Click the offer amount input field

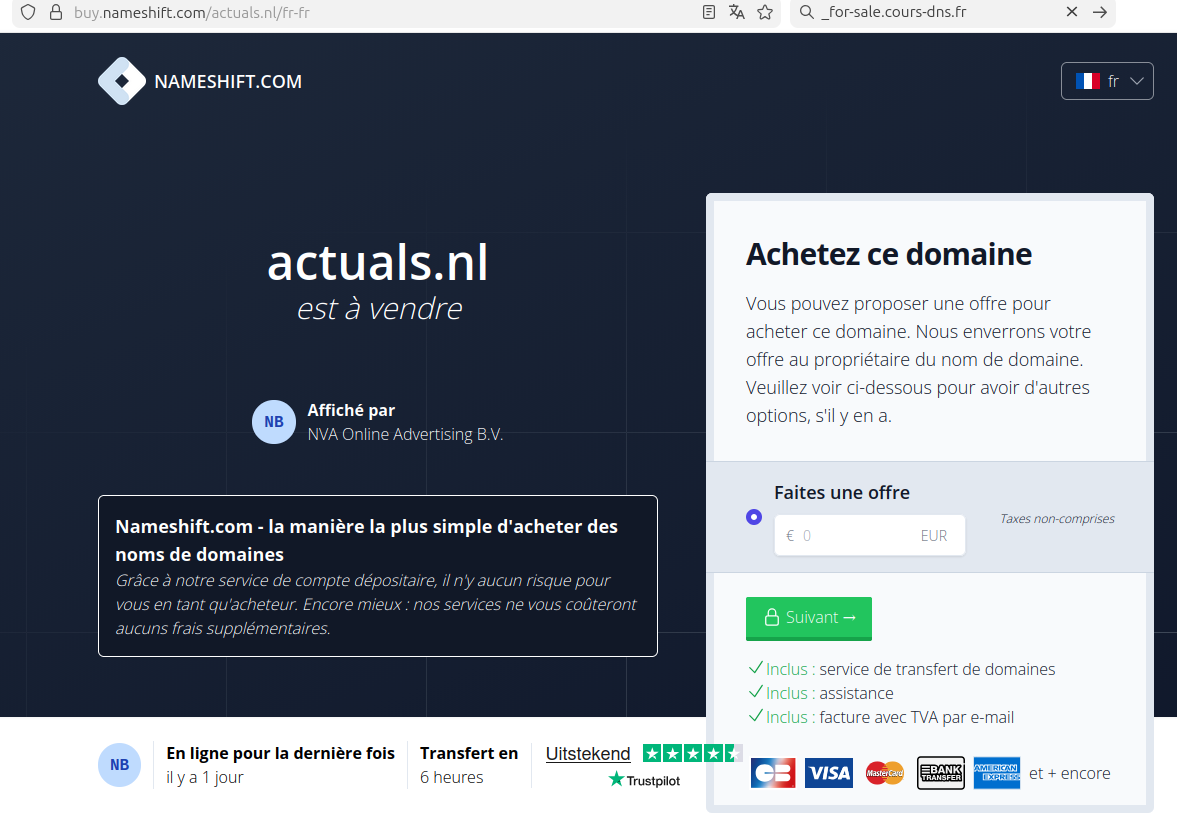click(869, 535)
